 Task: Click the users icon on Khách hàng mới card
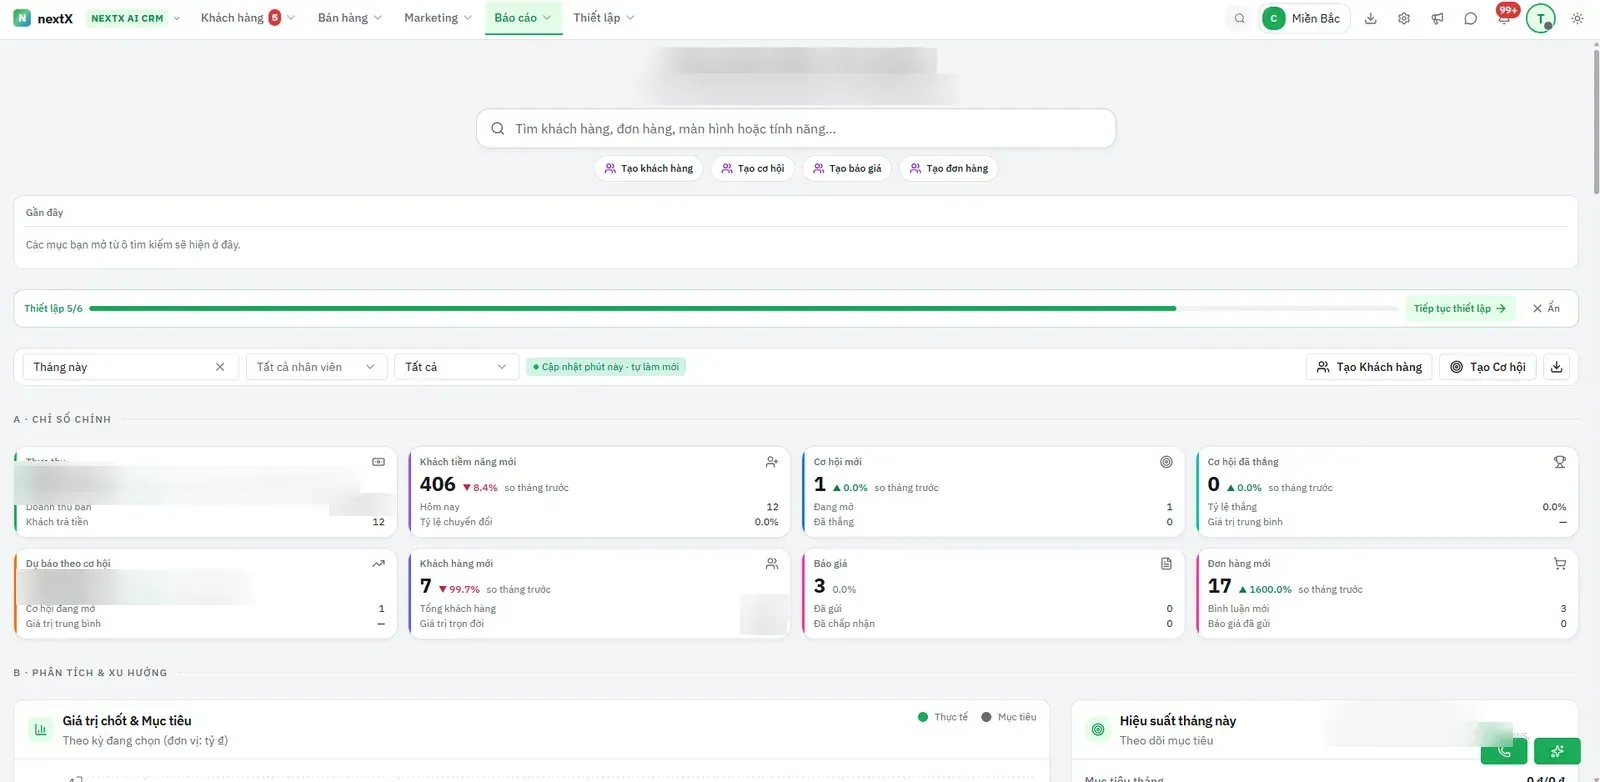click(772, 564)
